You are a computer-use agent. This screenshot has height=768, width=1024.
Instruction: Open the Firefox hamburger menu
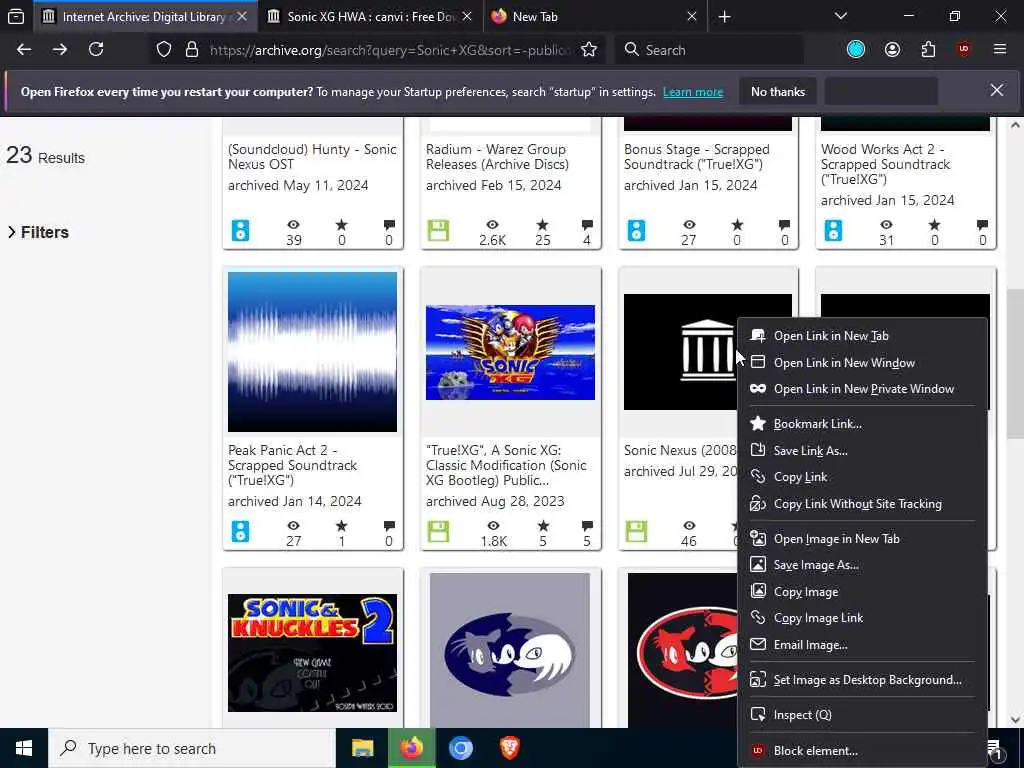(1000, 49)
